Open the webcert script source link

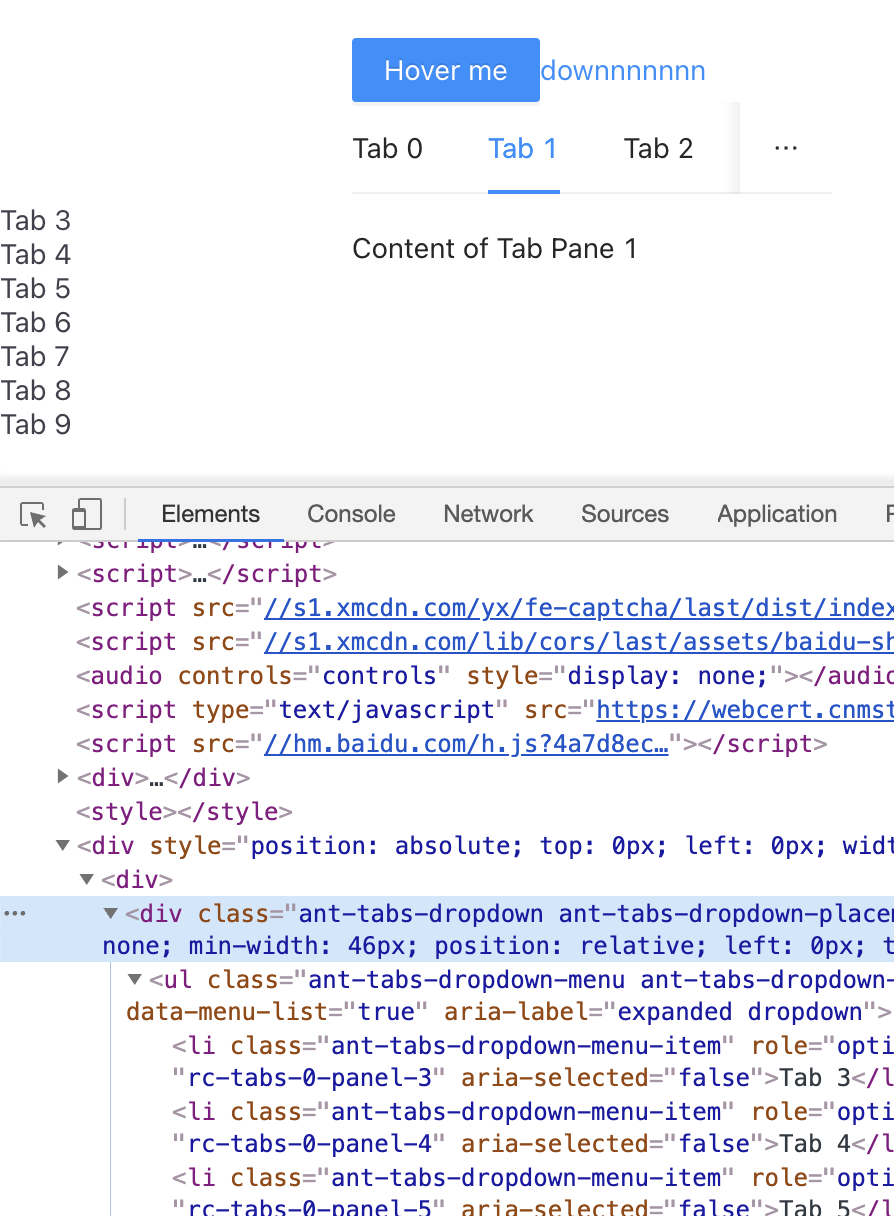(745, 710)
